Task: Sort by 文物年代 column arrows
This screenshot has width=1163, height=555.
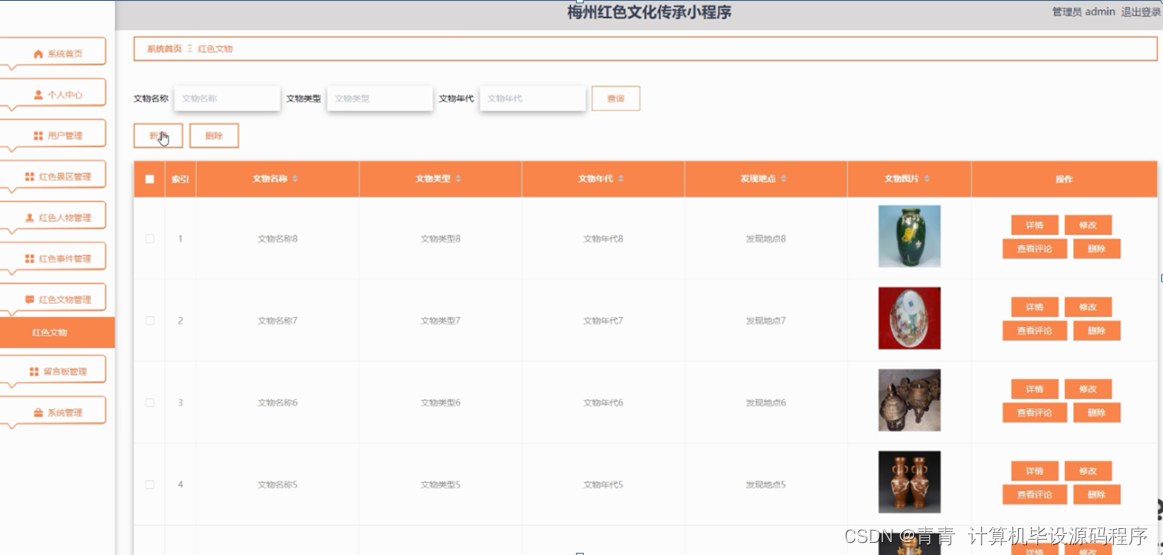Action: (621, 179)
